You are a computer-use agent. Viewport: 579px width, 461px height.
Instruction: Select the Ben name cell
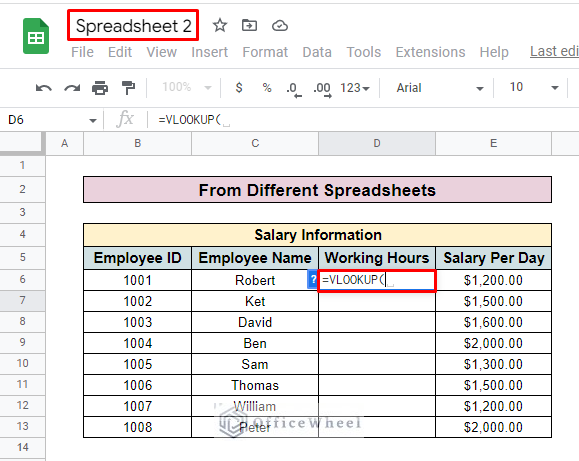[255, 344]
